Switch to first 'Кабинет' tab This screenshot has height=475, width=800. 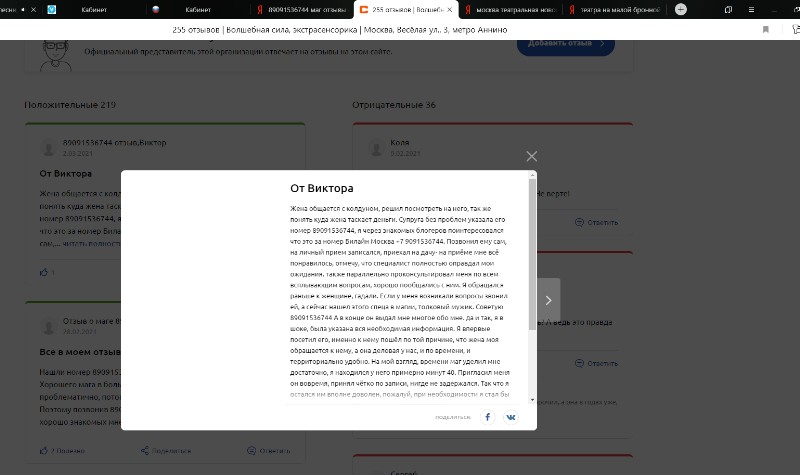[x=94, y=10]
